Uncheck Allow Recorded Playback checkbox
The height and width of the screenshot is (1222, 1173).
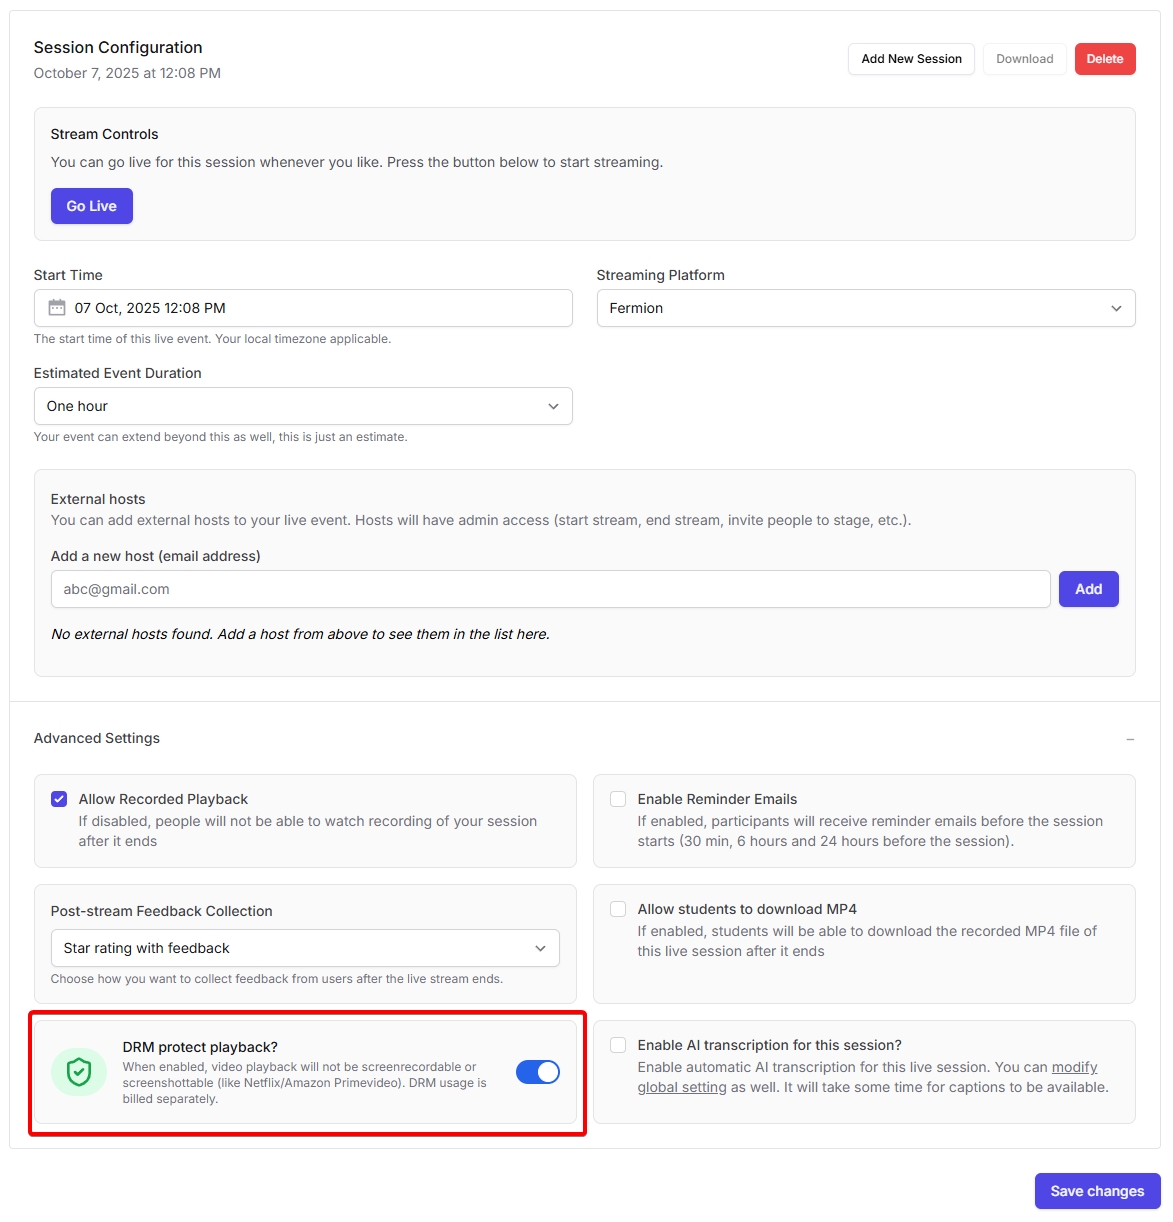[x=59, y=799]
